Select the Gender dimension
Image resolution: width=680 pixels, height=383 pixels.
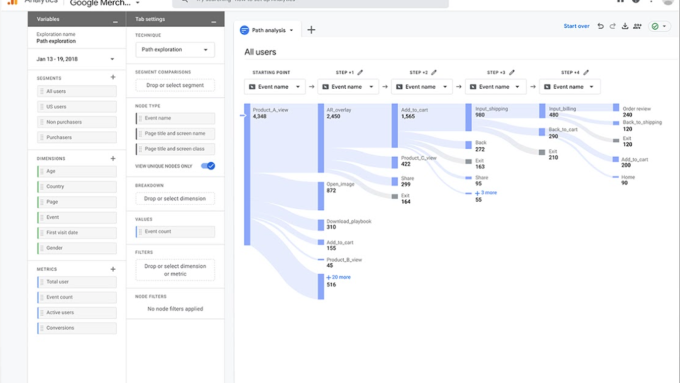(x=77, y=248)
